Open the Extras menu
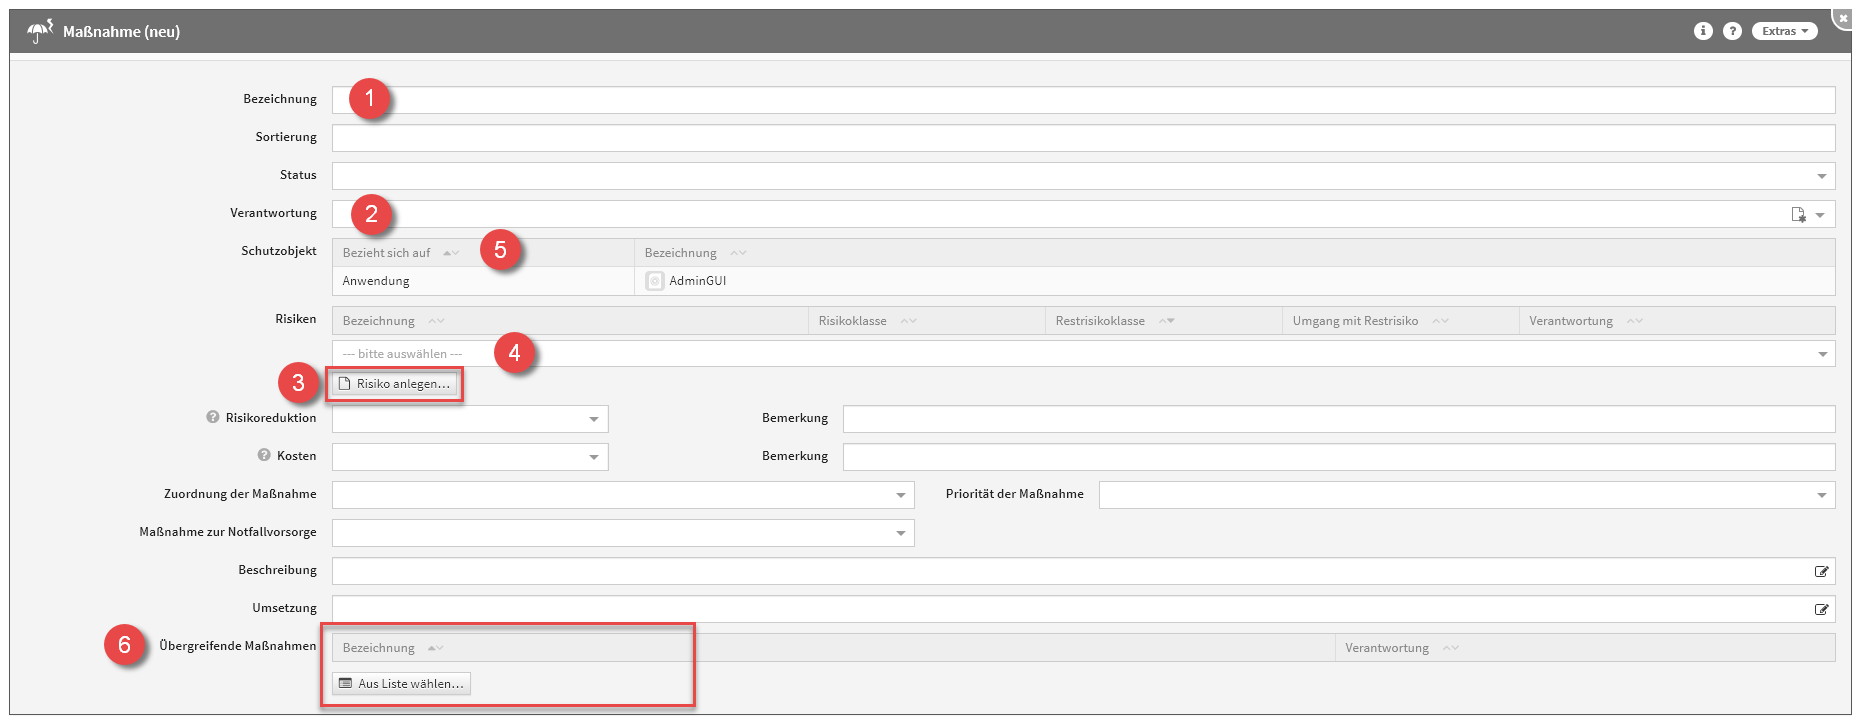This screenshot has width=1860, height=721. pyautogui.click(x=1784, y=31)
